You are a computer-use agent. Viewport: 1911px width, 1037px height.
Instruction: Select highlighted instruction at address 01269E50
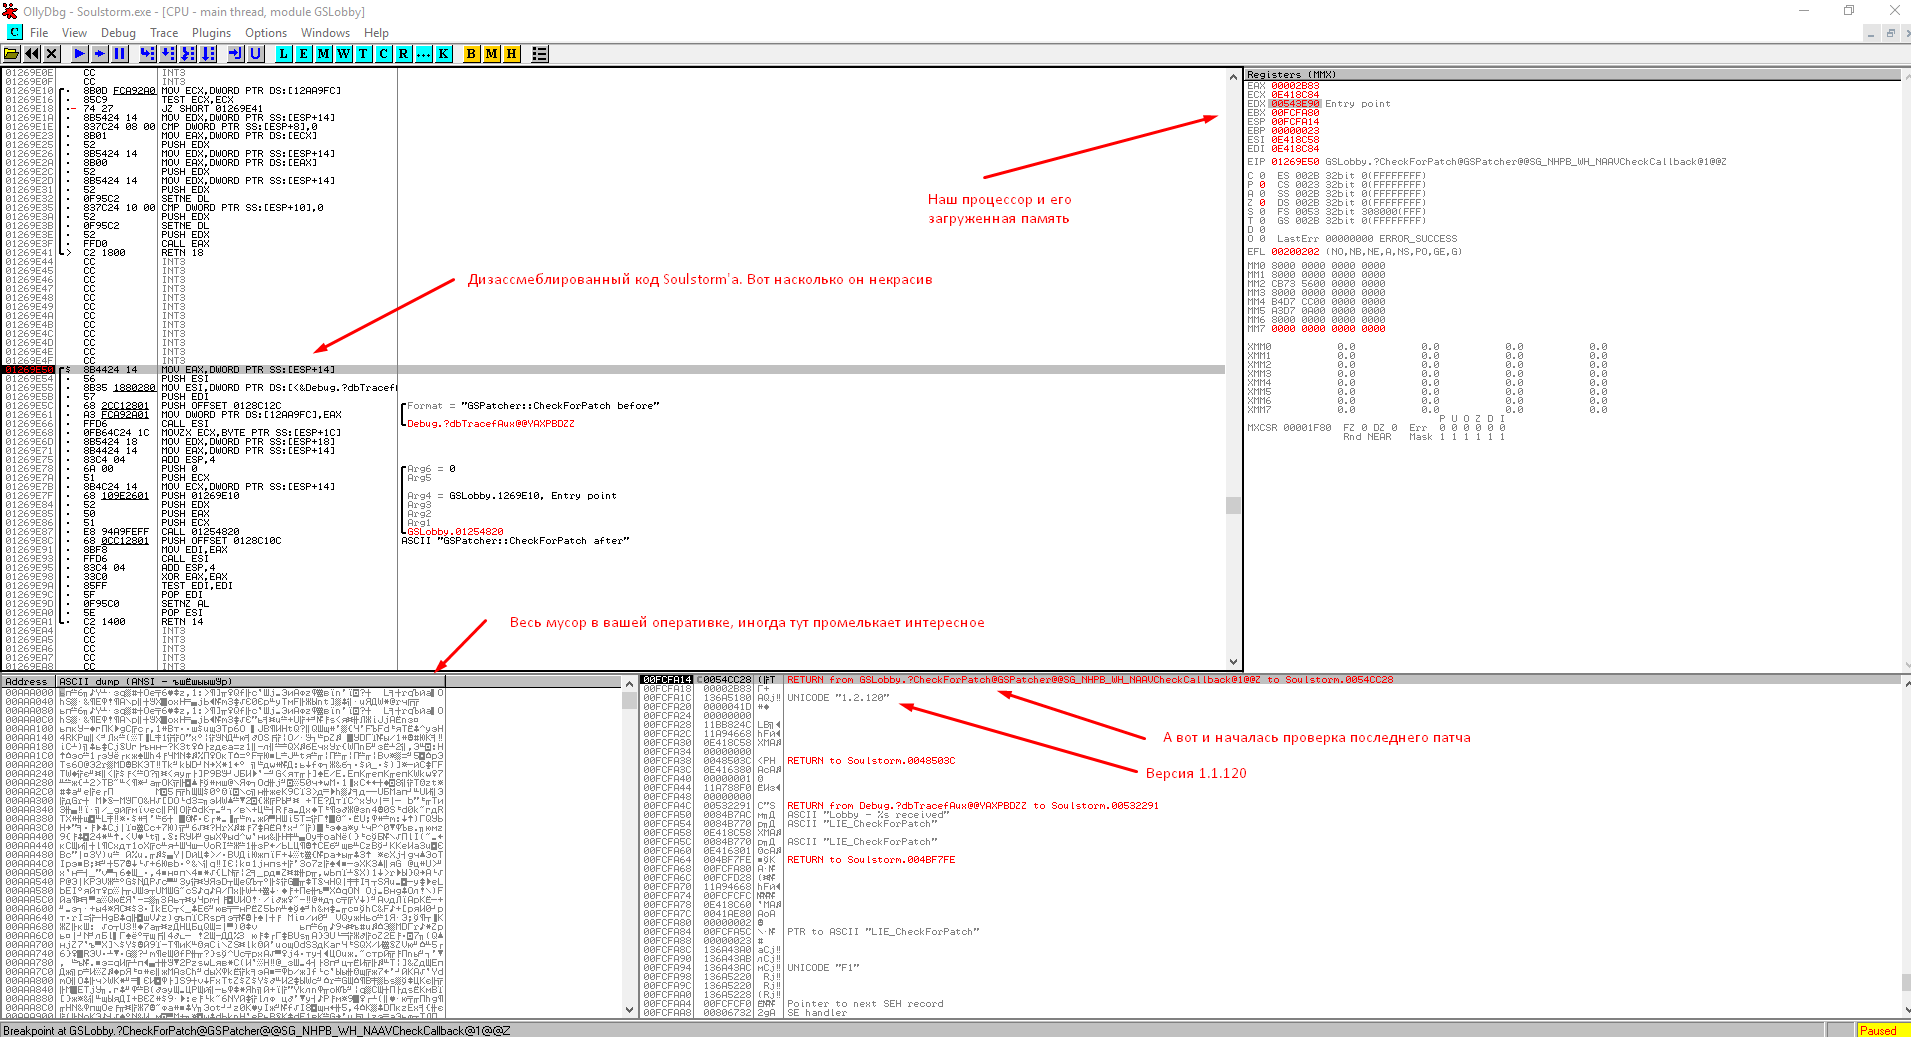click(x=615, y=370)
